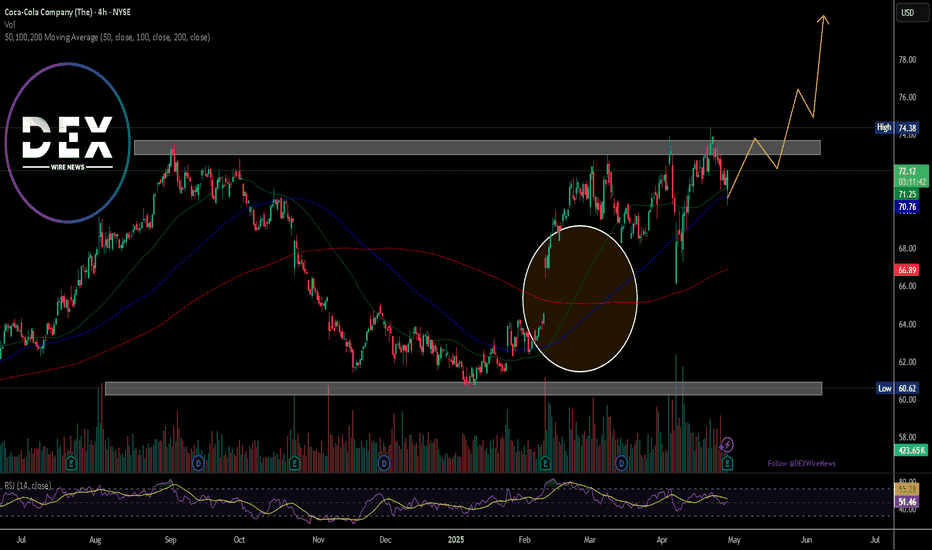Click the Nov label on time axis
Screen dimensions: 932x550
click(318, 540)
